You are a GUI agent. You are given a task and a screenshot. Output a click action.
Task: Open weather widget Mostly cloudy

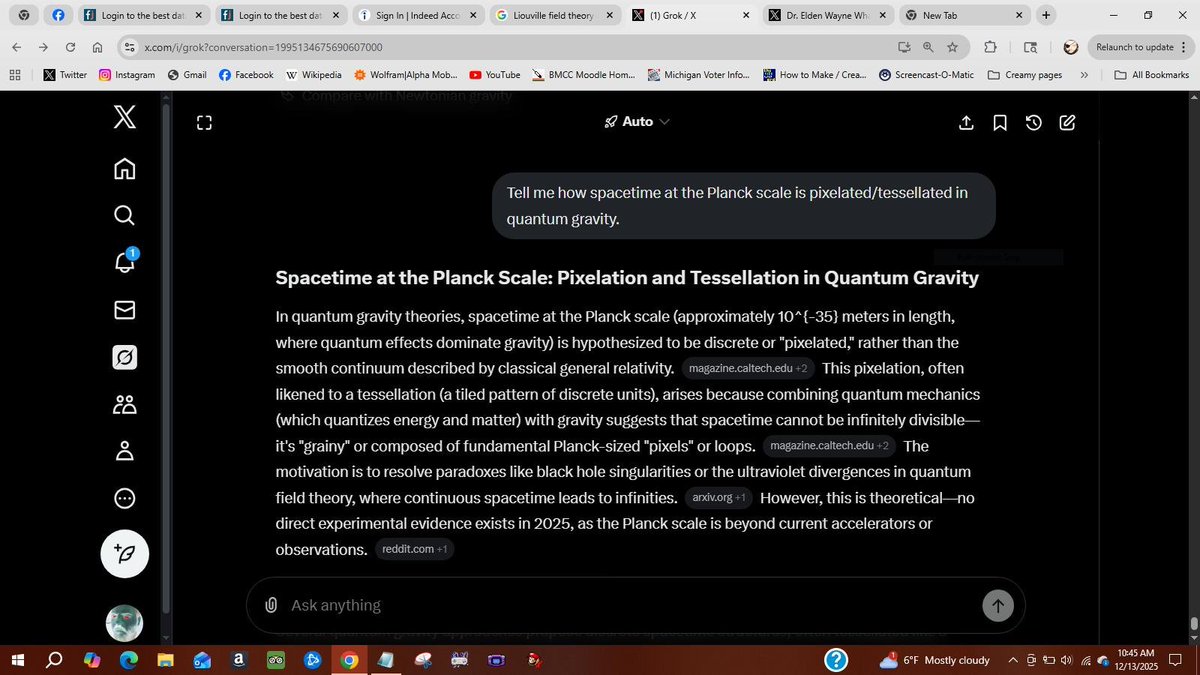(935, 659)
